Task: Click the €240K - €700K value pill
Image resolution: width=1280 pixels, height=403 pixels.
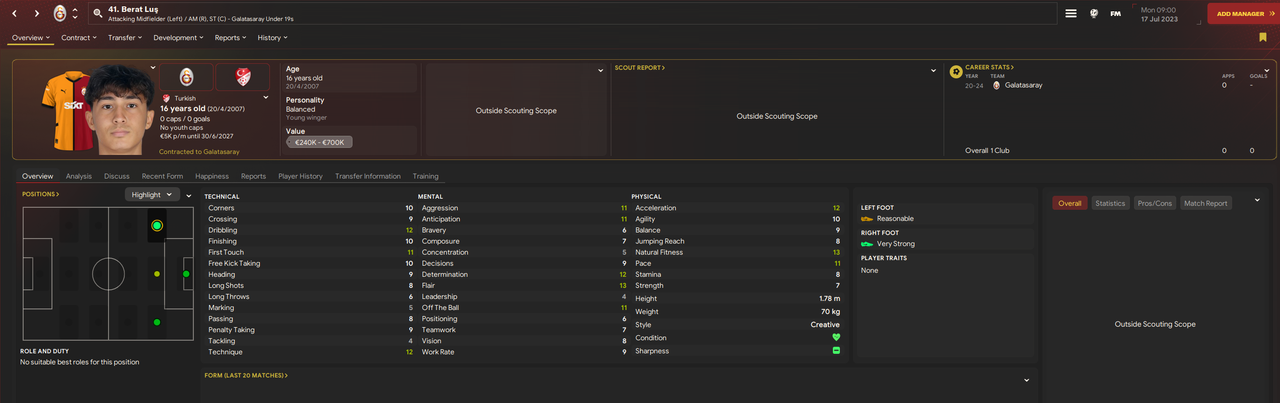Action: coord(320,143)
